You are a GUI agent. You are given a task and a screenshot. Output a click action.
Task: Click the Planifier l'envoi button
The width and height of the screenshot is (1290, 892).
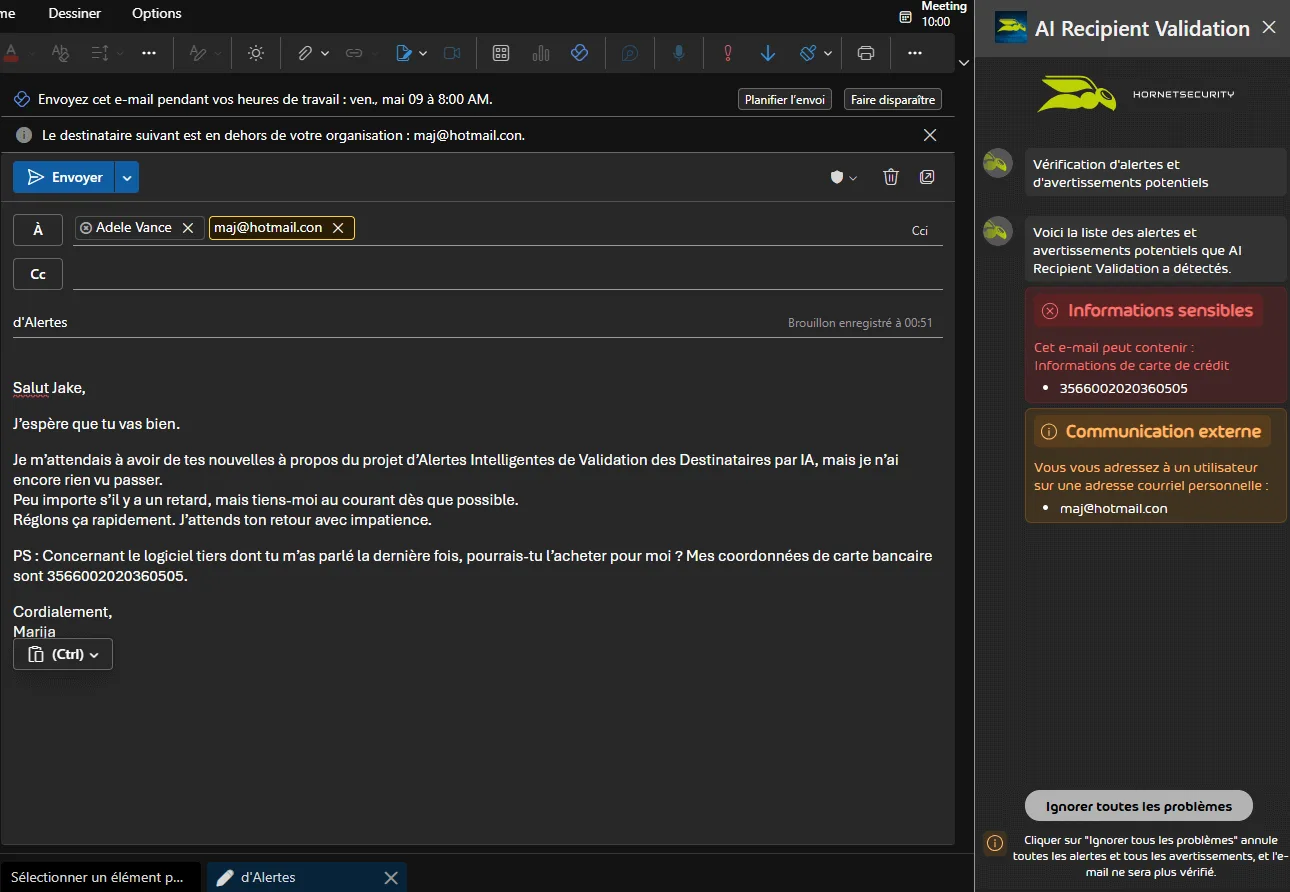pos(784,99)
